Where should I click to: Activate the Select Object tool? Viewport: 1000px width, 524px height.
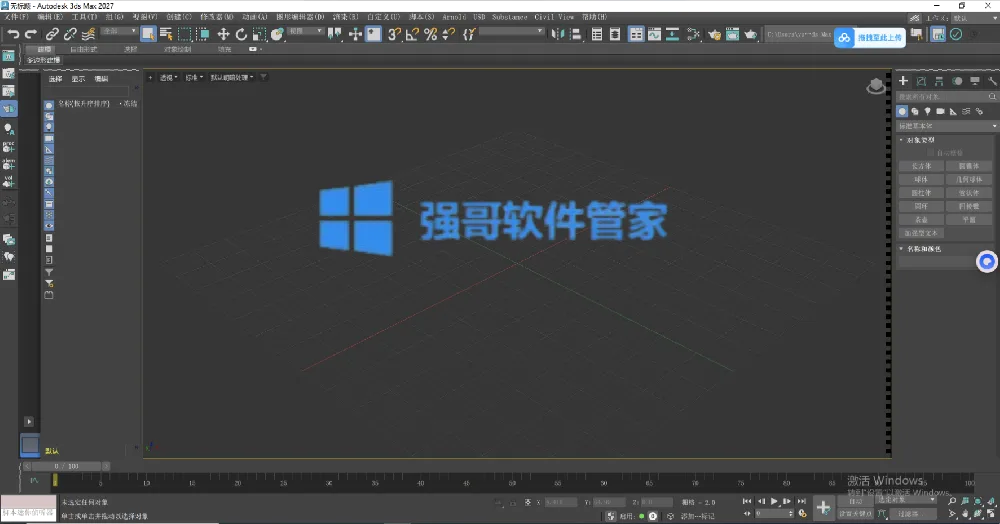(x=148, y=34)
